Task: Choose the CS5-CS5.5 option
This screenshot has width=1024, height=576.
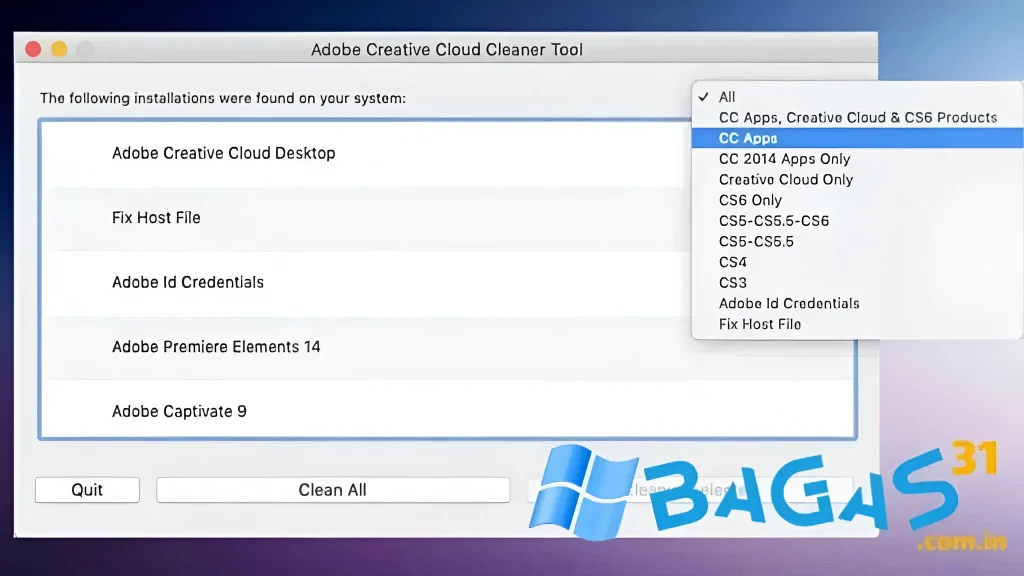Action: 857,242
